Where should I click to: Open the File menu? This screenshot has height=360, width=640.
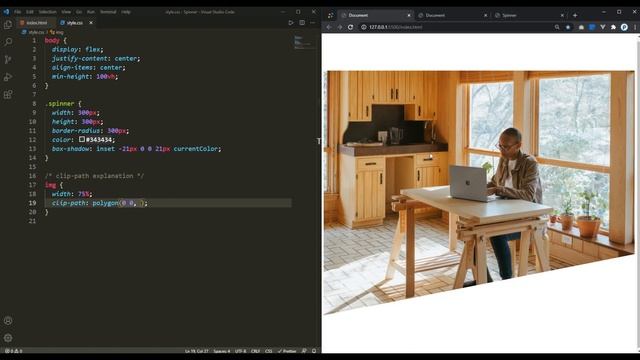pyautogui.click(x=18, y=12)
